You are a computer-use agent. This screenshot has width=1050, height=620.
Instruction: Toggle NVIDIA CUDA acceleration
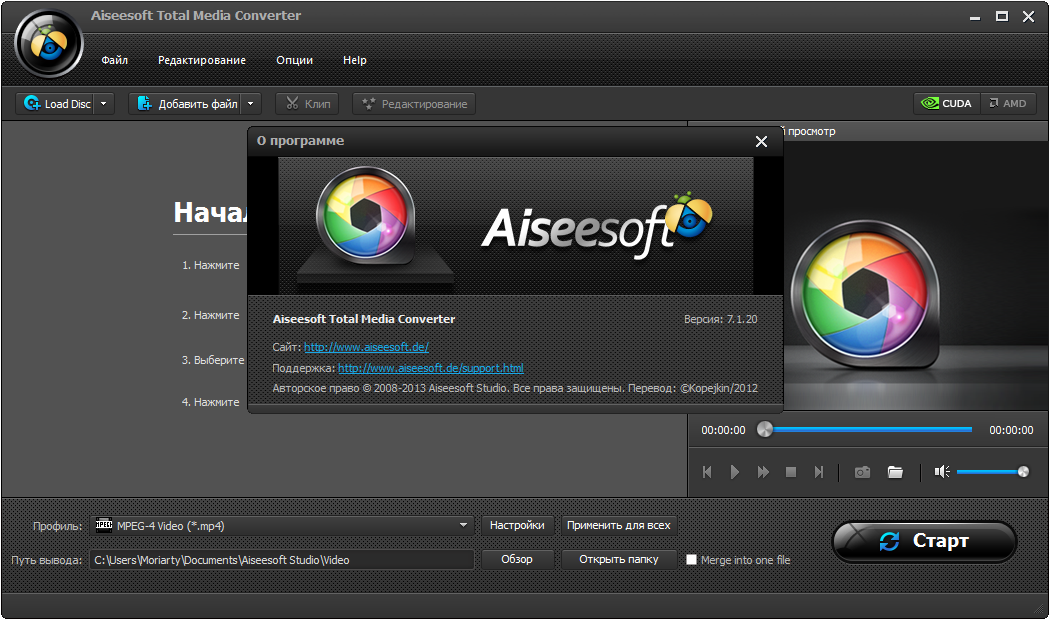[946, 104]
